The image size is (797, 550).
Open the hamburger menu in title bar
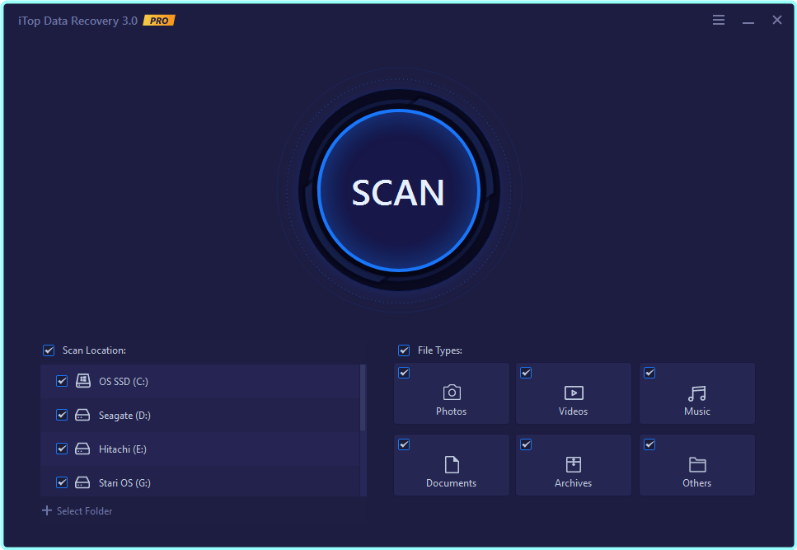(x=719, y=20)
